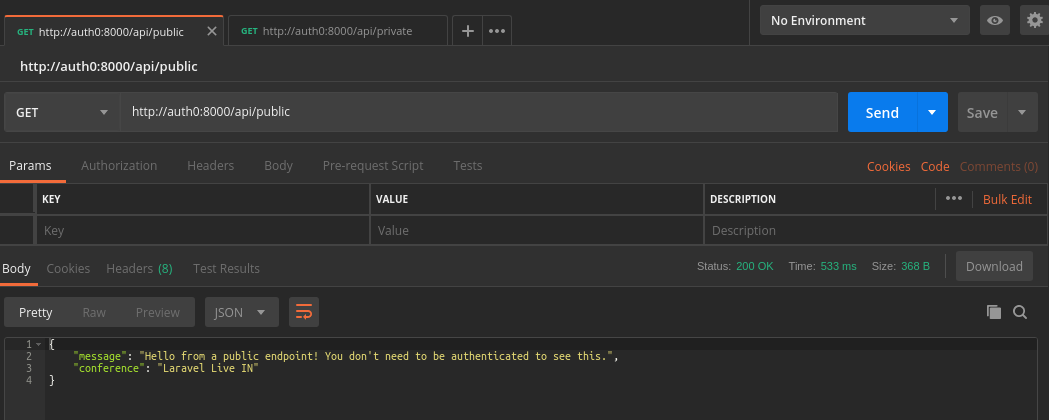Click the 200 OK status value
This screenshot has height=420, width=1049.
click(755, 266)
